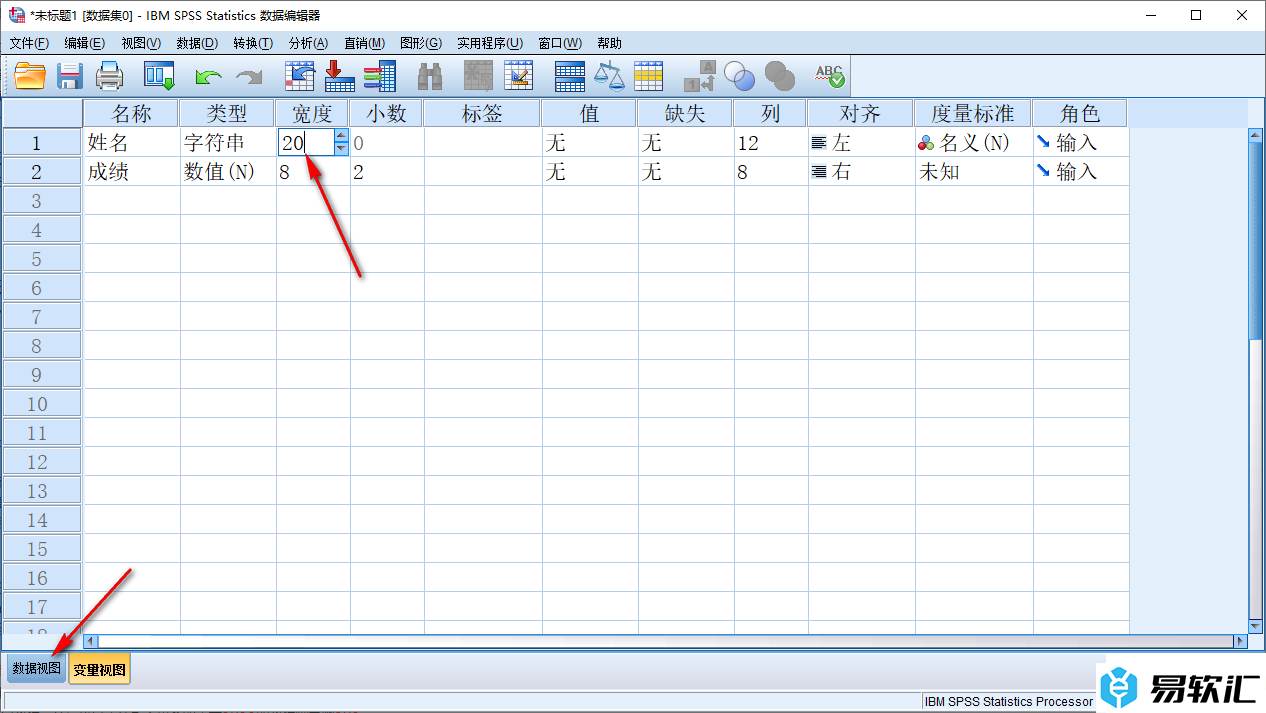1266x713 pixels.
Task: Open the 文件(F) menu
Action: tap(29, 43)
